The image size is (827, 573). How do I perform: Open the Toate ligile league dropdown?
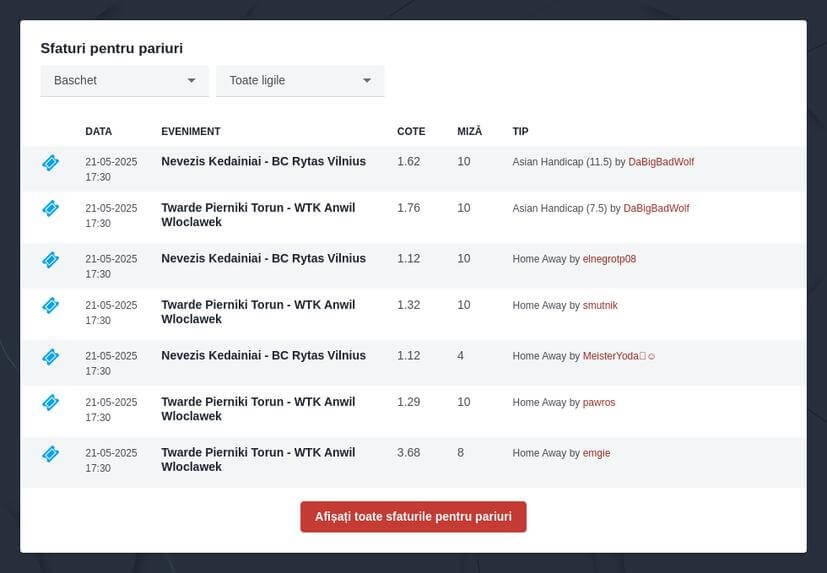point(300,81)
